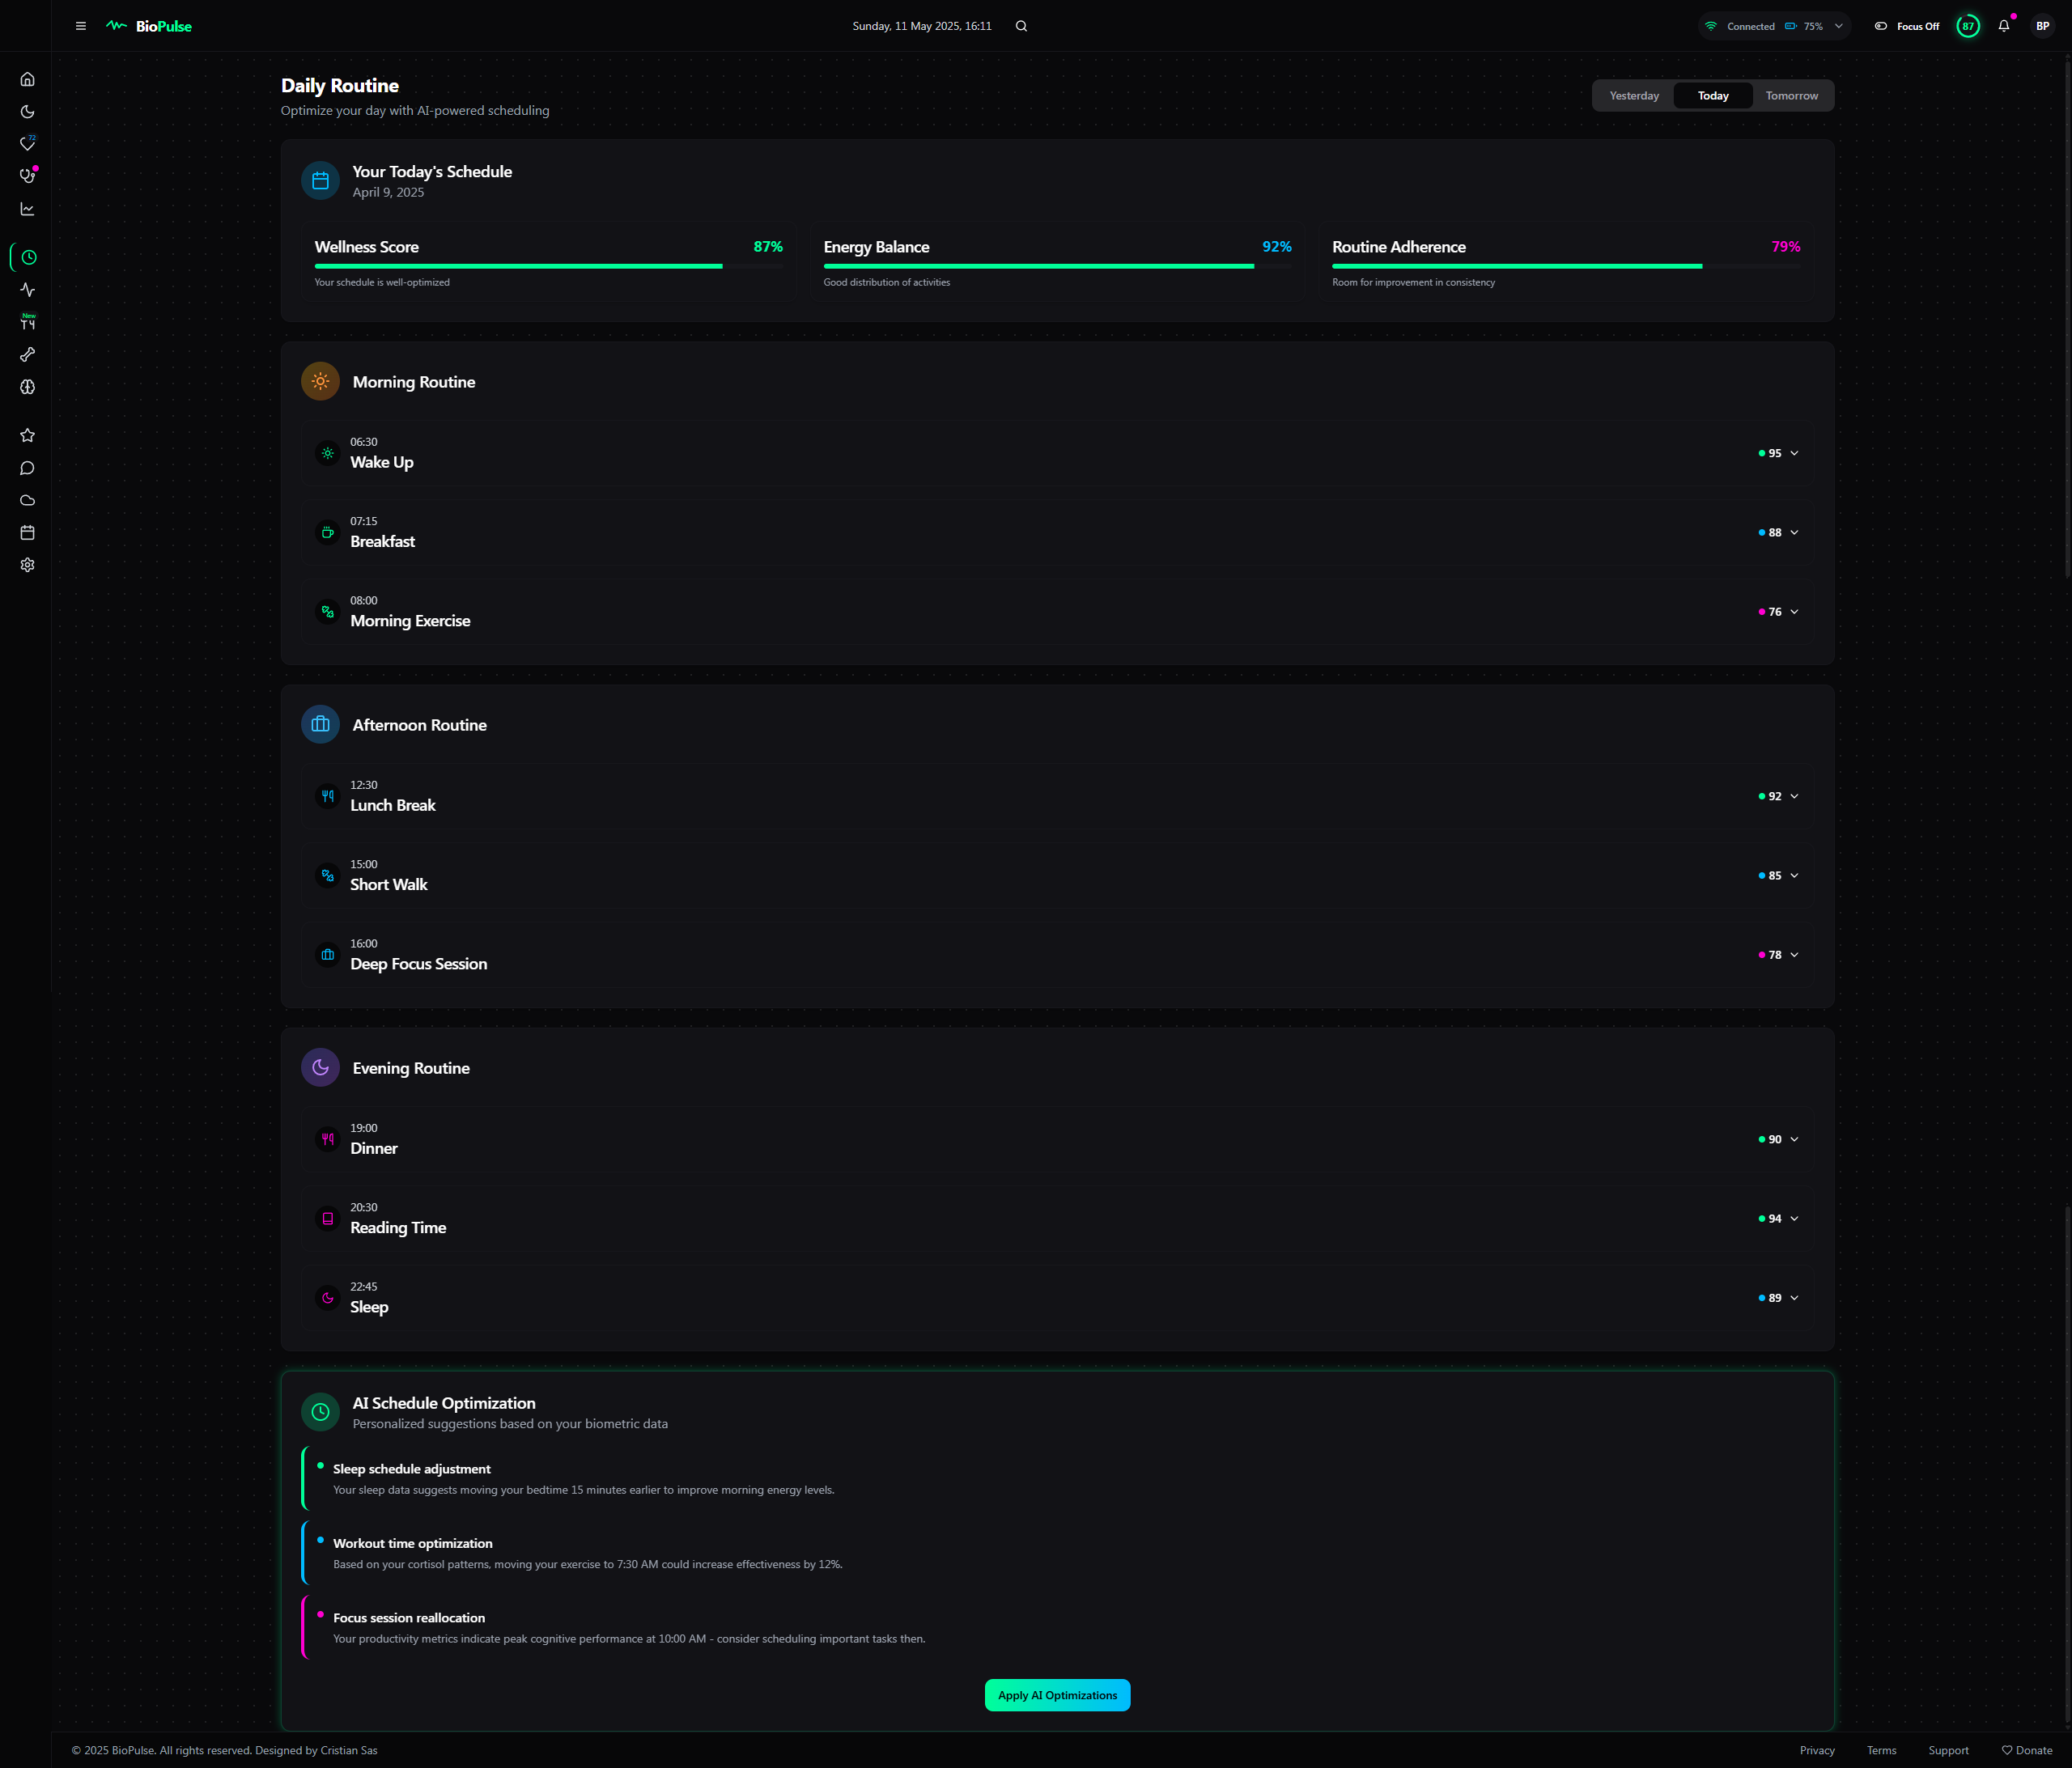Open the hamburger menu icon

81,26
